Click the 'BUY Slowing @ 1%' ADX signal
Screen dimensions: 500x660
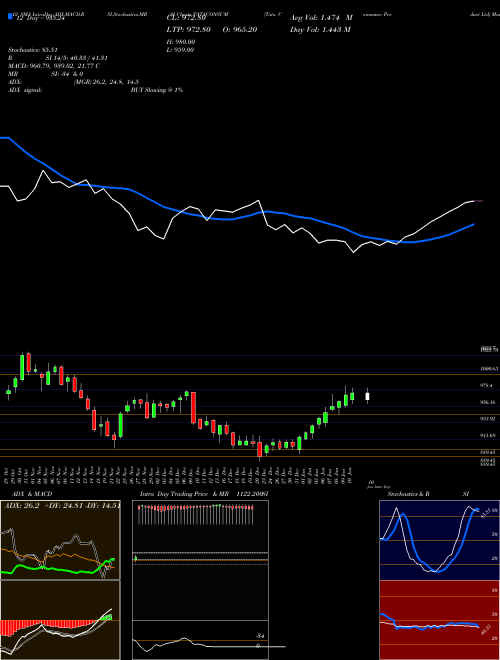point(157,90)
